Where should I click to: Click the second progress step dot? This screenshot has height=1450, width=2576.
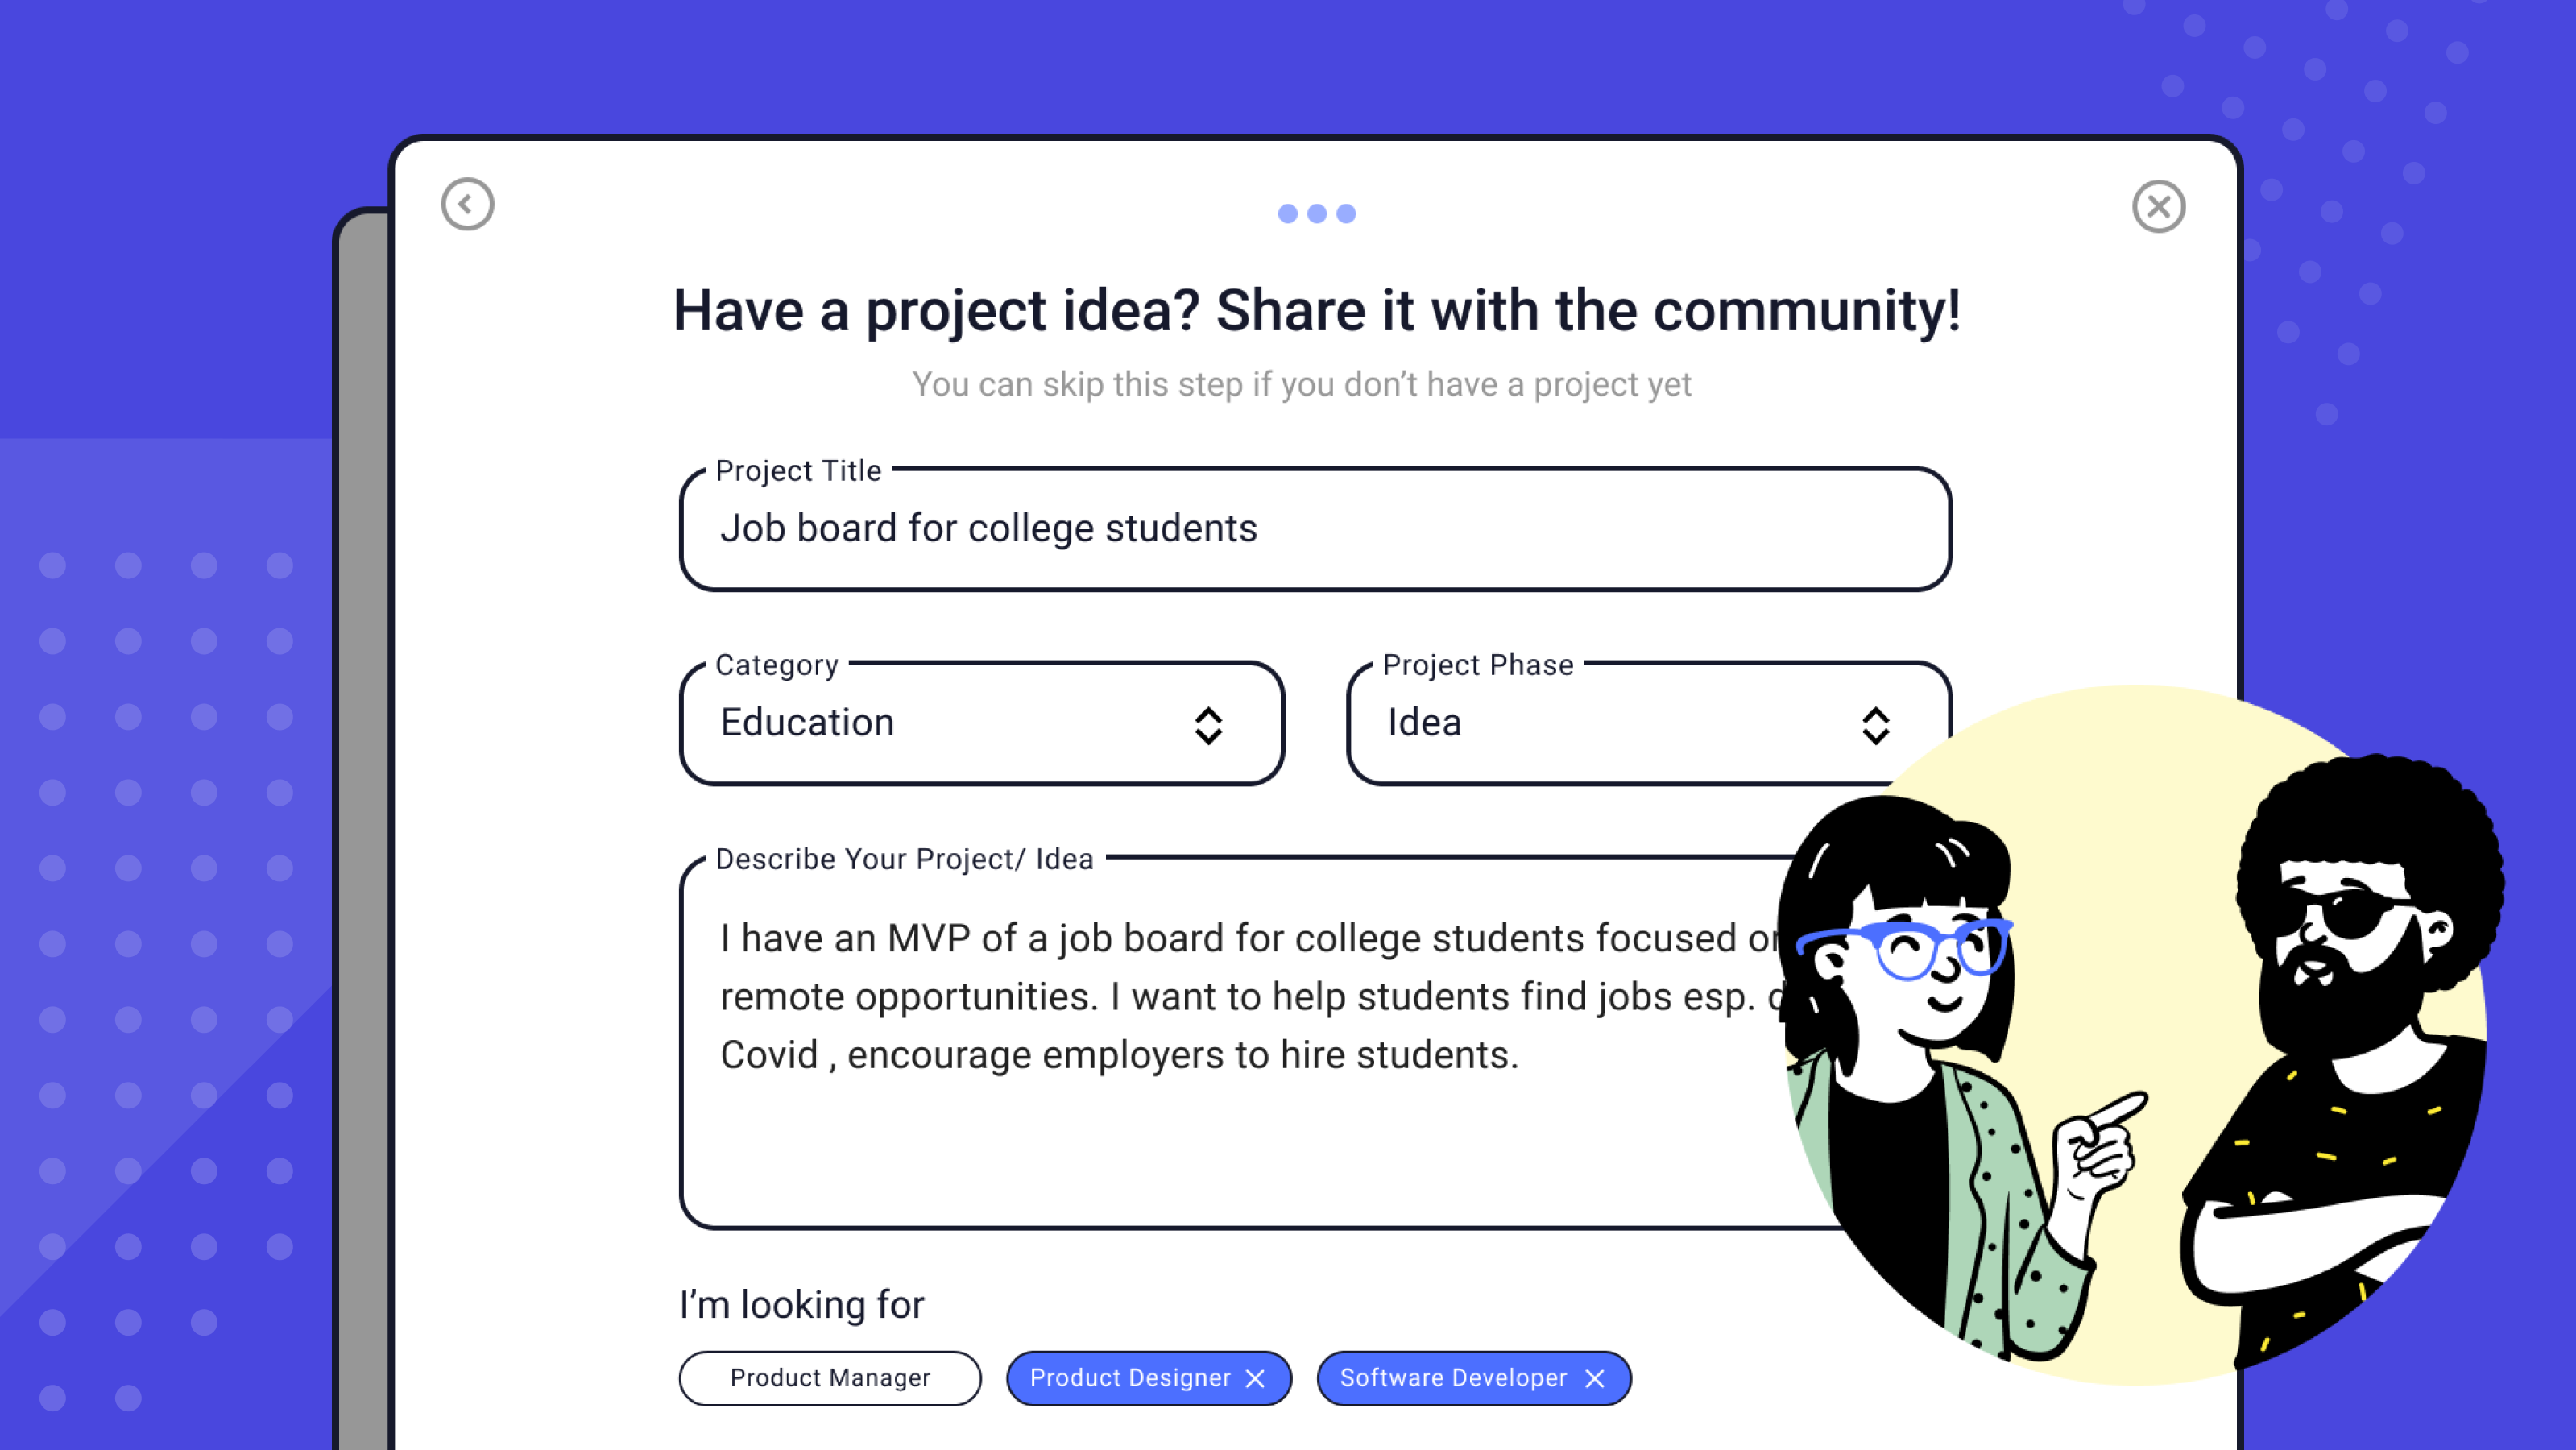tap(1317, 214)
